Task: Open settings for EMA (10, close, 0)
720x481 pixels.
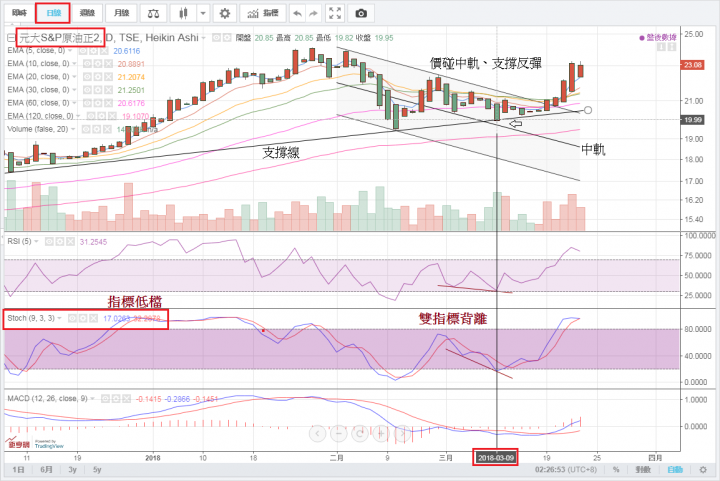Action: coord(98,64)
